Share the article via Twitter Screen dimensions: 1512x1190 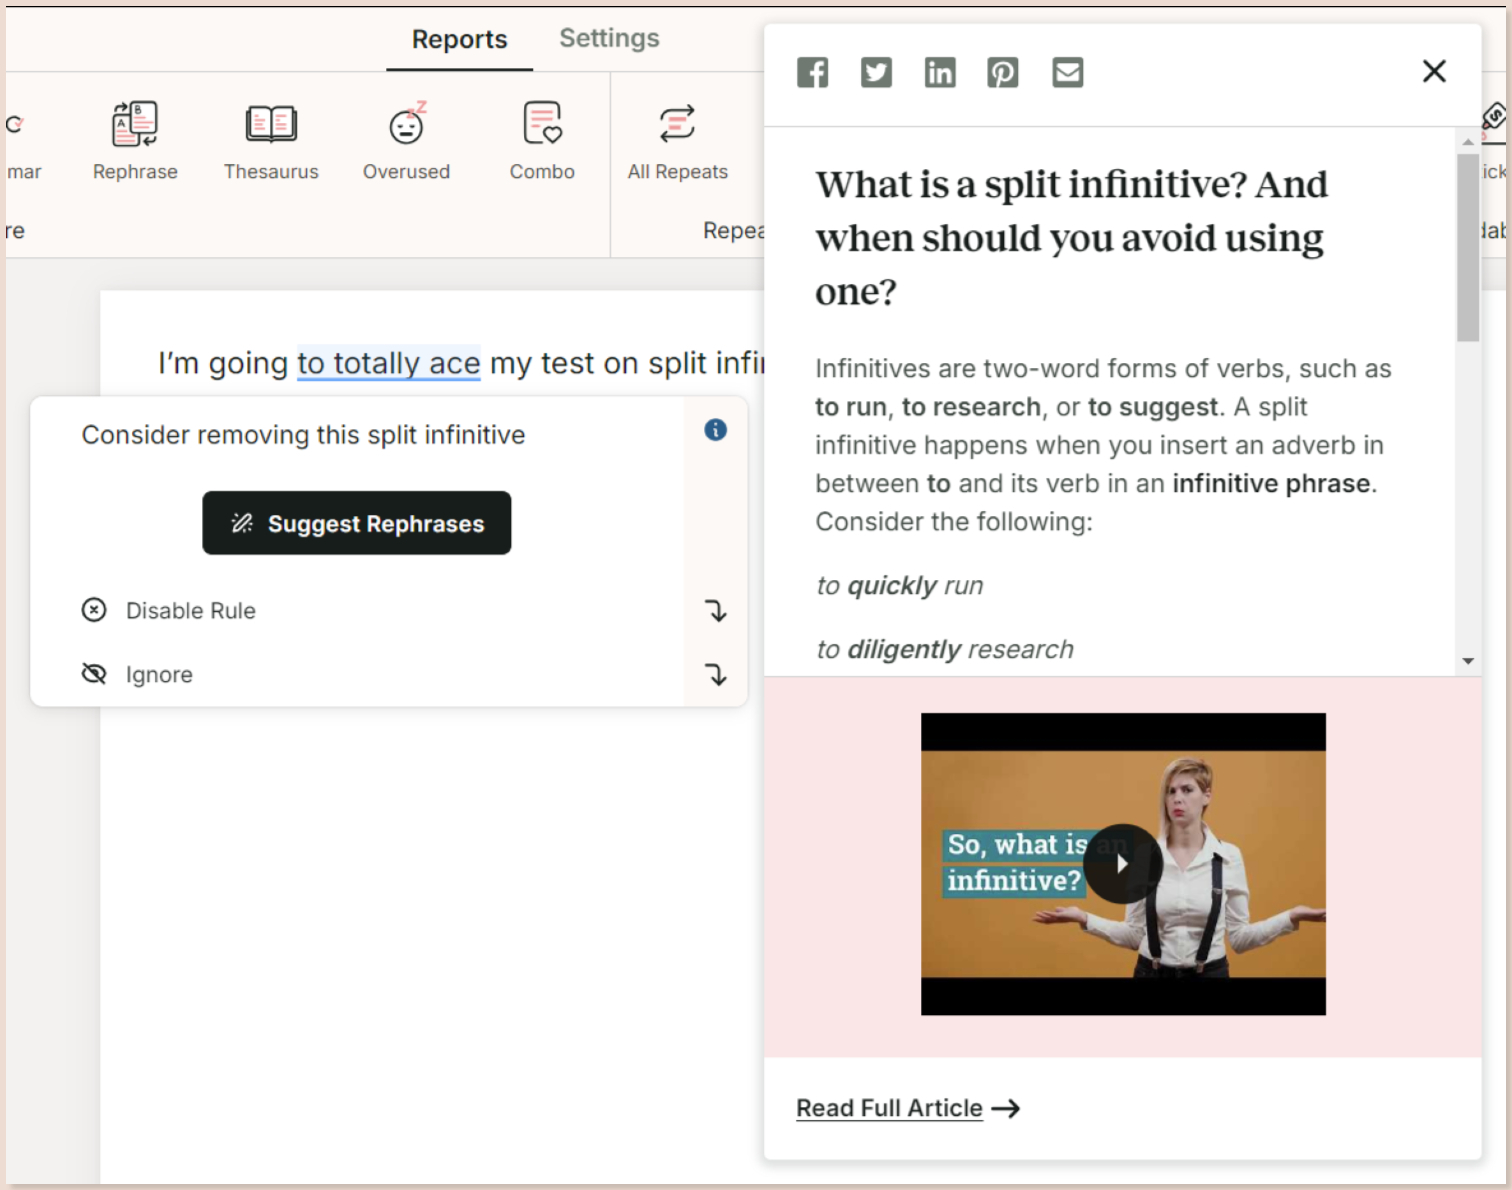click(876, 71)
